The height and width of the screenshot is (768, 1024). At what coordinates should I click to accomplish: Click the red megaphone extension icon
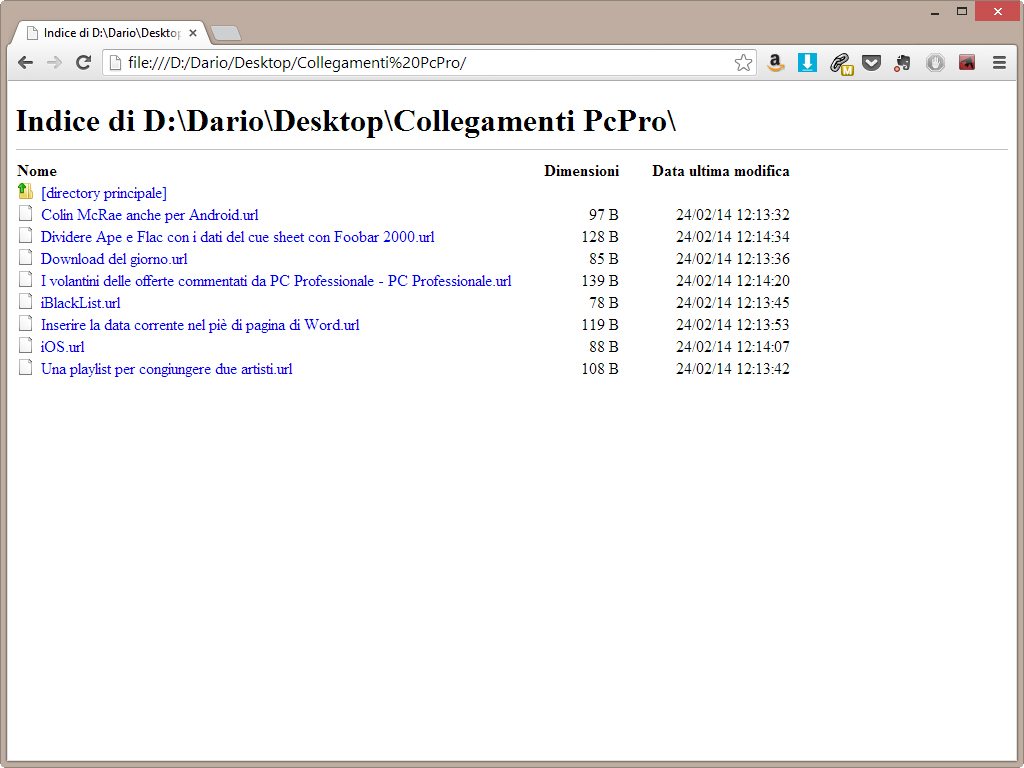(x=966, y=63)
